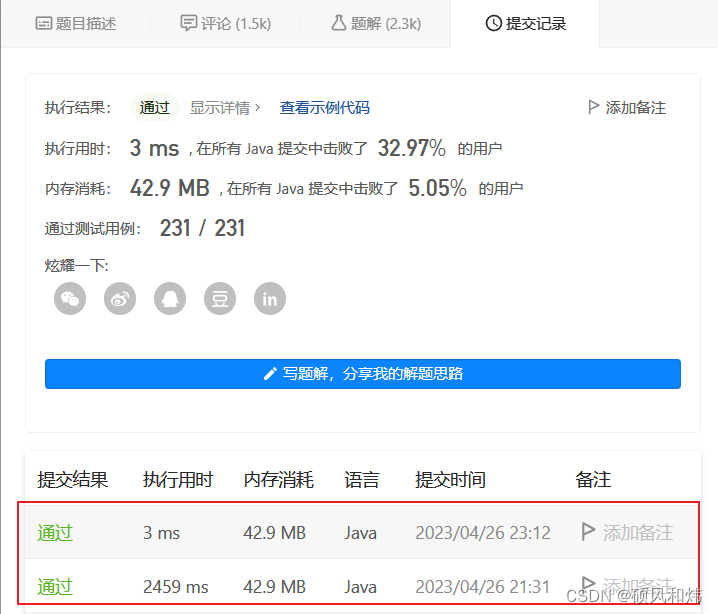The image size is (718, 614).
Task: Click pencil icon on 写题解 button
Action: point(270,374)
